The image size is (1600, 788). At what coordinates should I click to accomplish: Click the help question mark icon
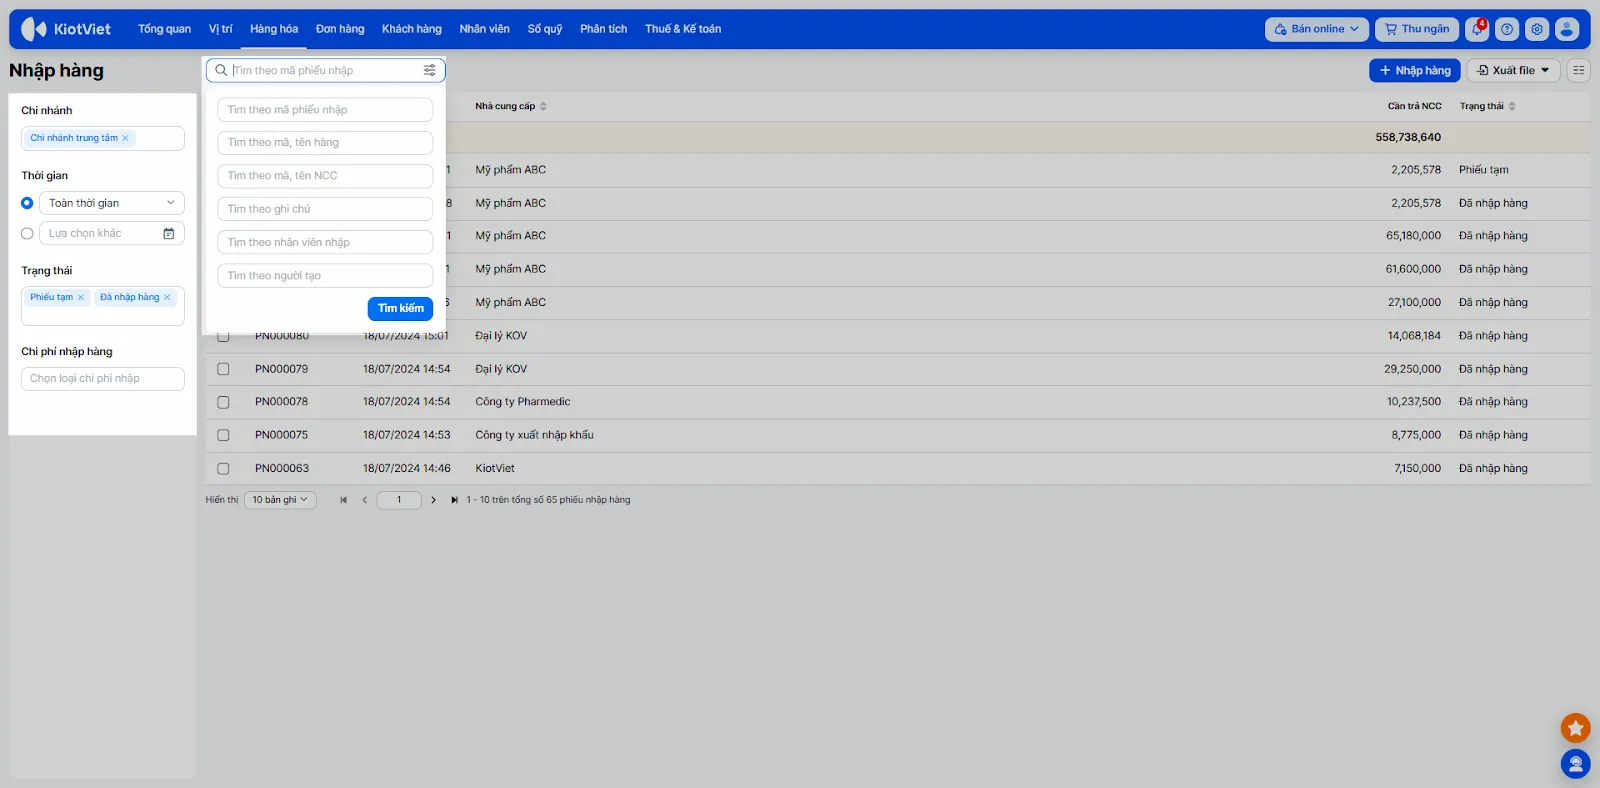[x=1507, y=29]
